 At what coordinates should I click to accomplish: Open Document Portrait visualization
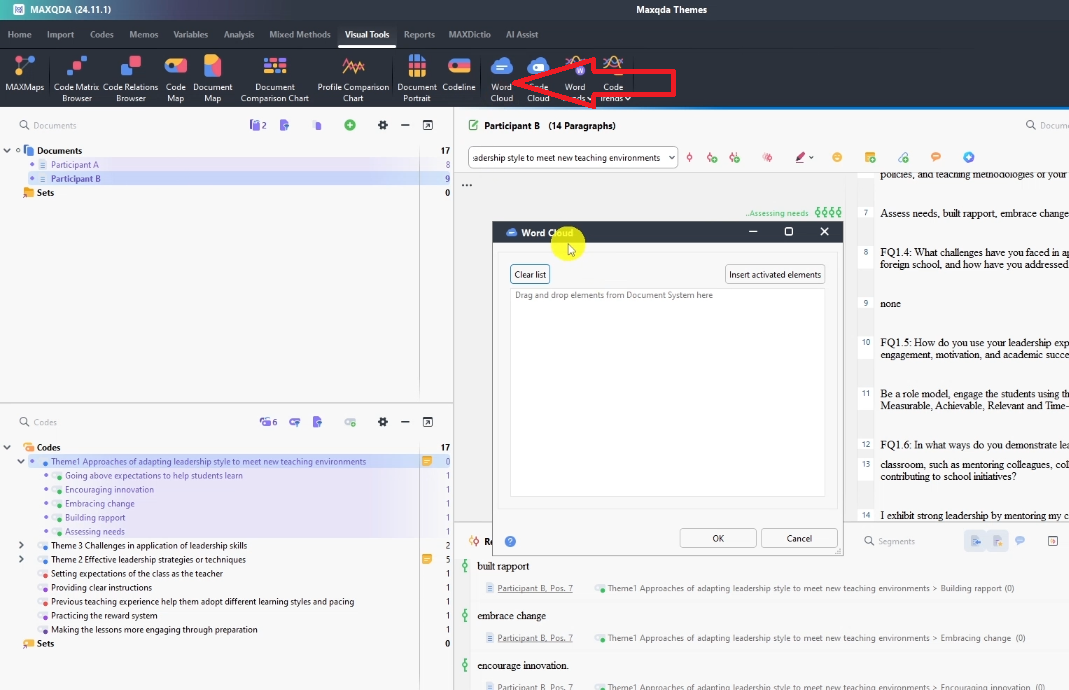(x=417, y=77)
